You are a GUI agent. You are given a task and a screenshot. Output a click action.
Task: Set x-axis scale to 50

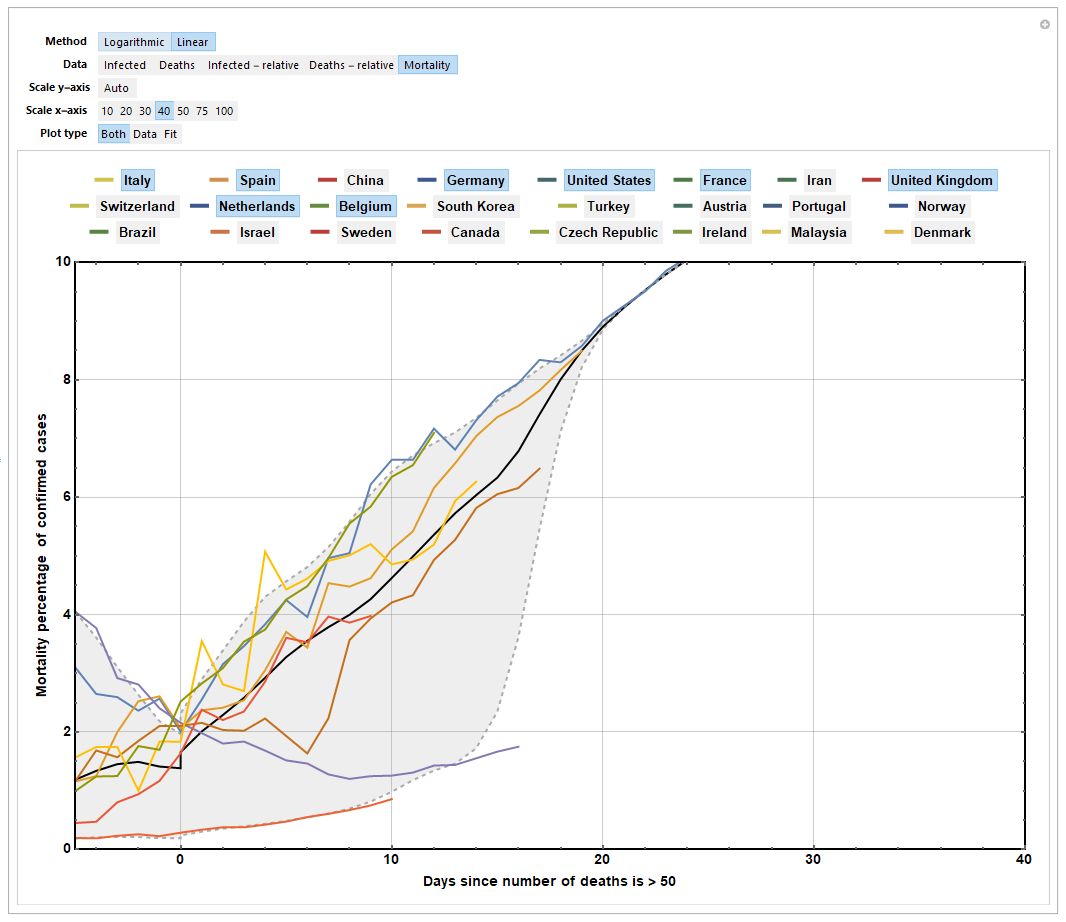click(x=184, y=112)
